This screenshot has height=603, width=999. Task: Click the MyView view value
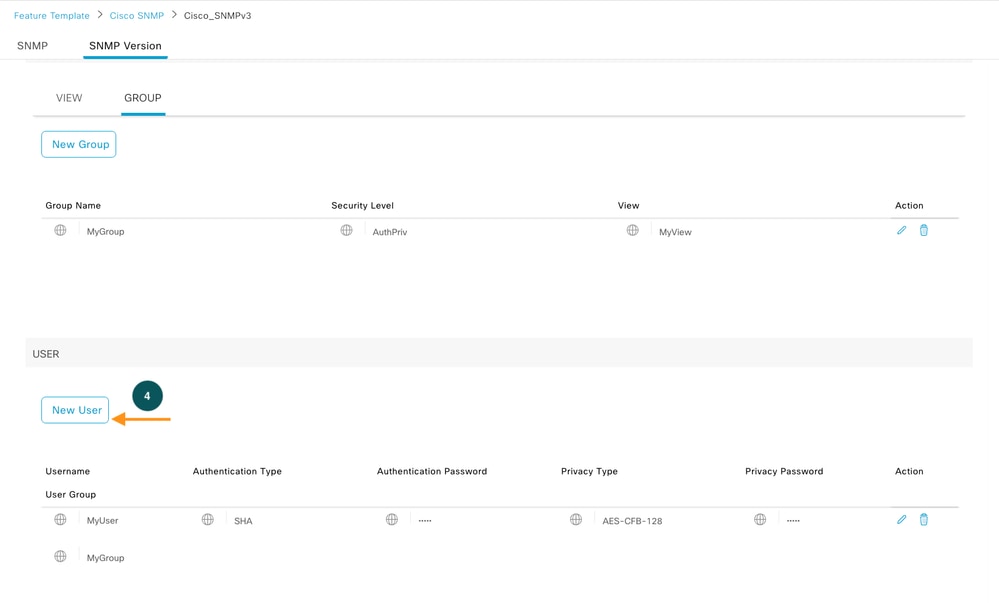coord(675,232)
